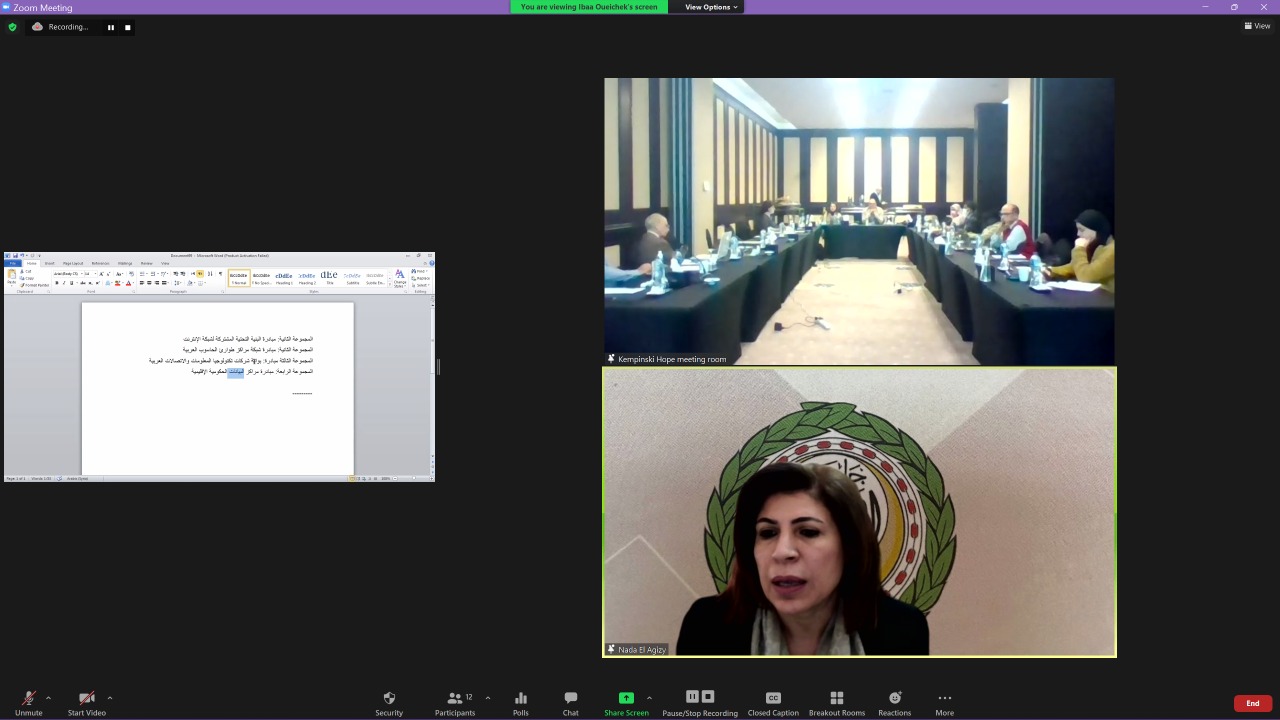This screenshot has height=720, width=1280.
Task: Expand audio options arrow beside Unmute
Action: (x=48, y=698)
